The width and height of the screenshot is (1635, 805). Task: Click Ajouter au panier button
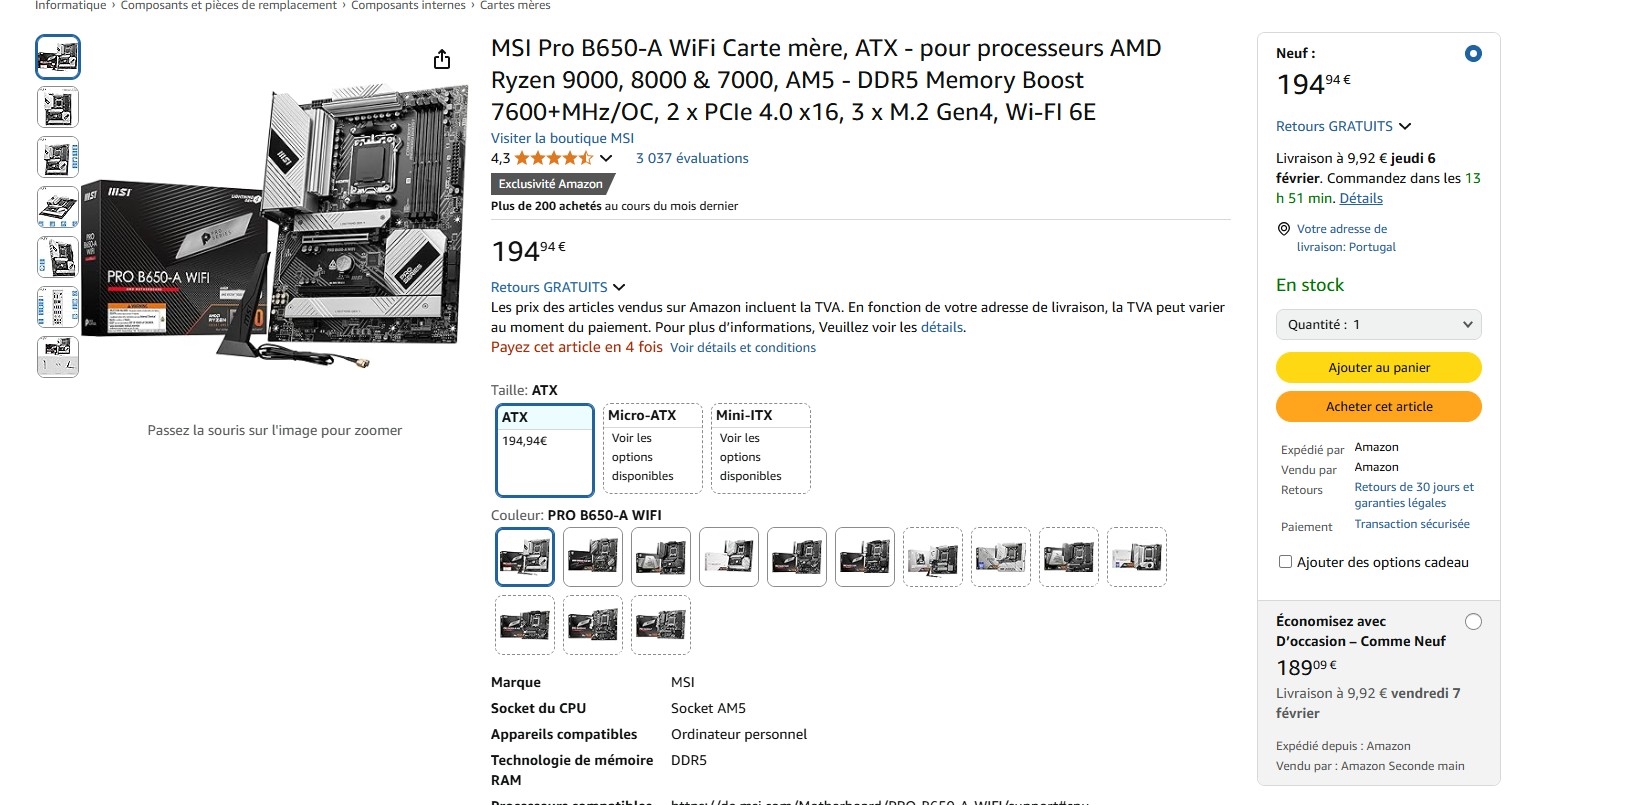1378,367
